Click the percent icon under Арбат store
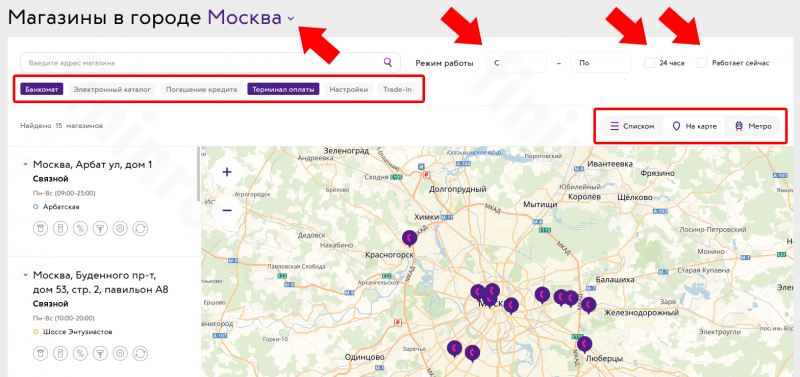Viewport: 800px width, 377px height. pyautogui.click(x=80, y=229)
